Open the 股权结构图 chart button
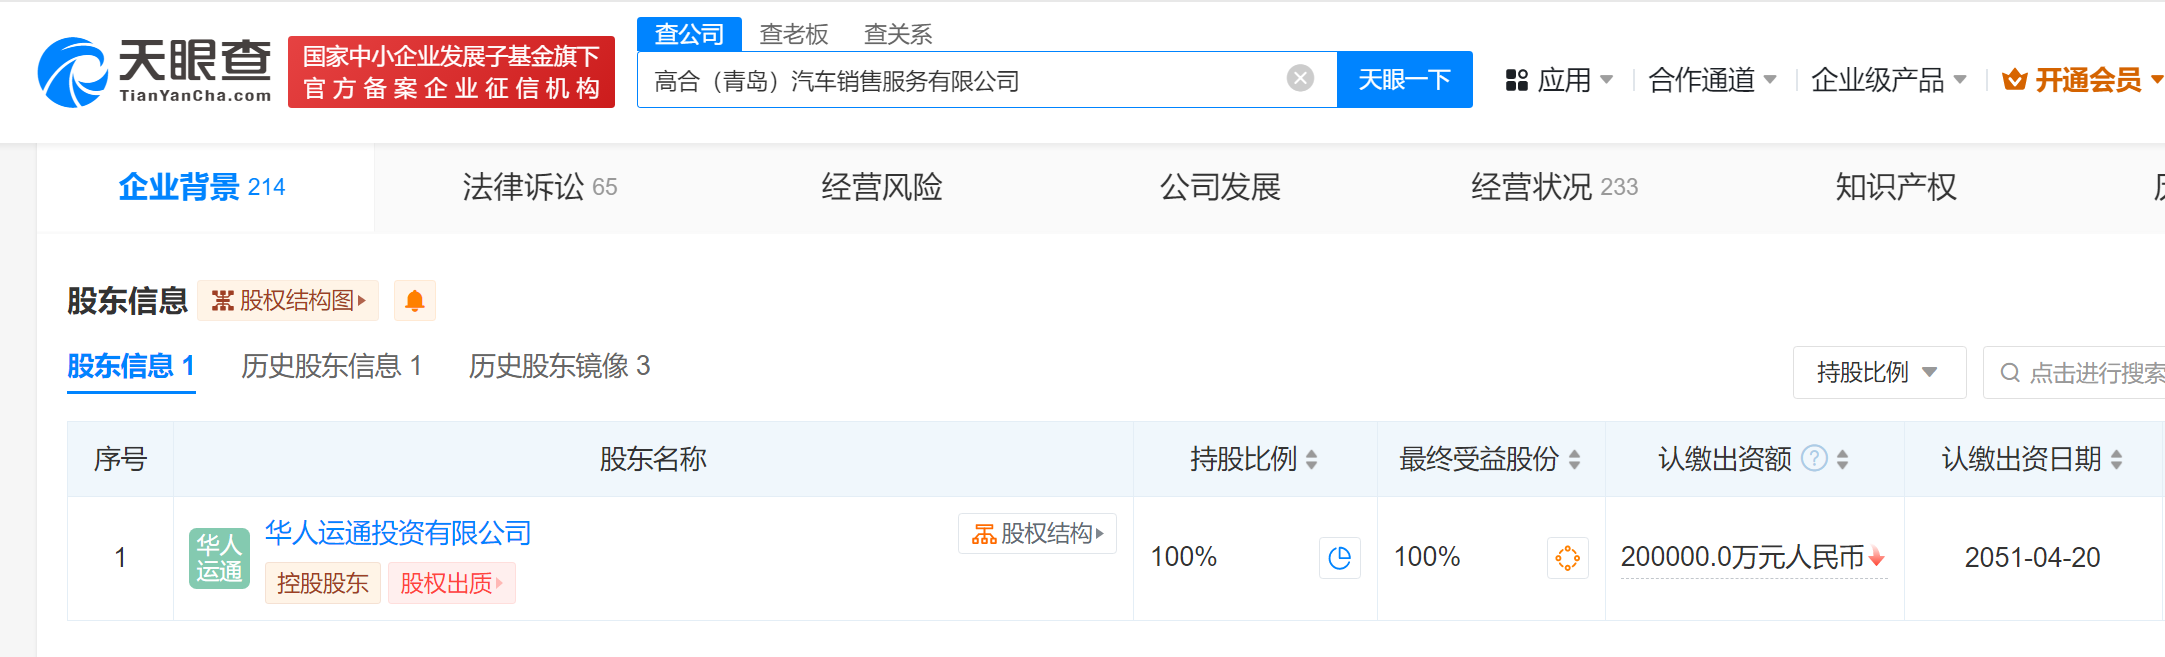Image resolution: width=2165 pixels, height=657 pixels. (x=288, y=300)
